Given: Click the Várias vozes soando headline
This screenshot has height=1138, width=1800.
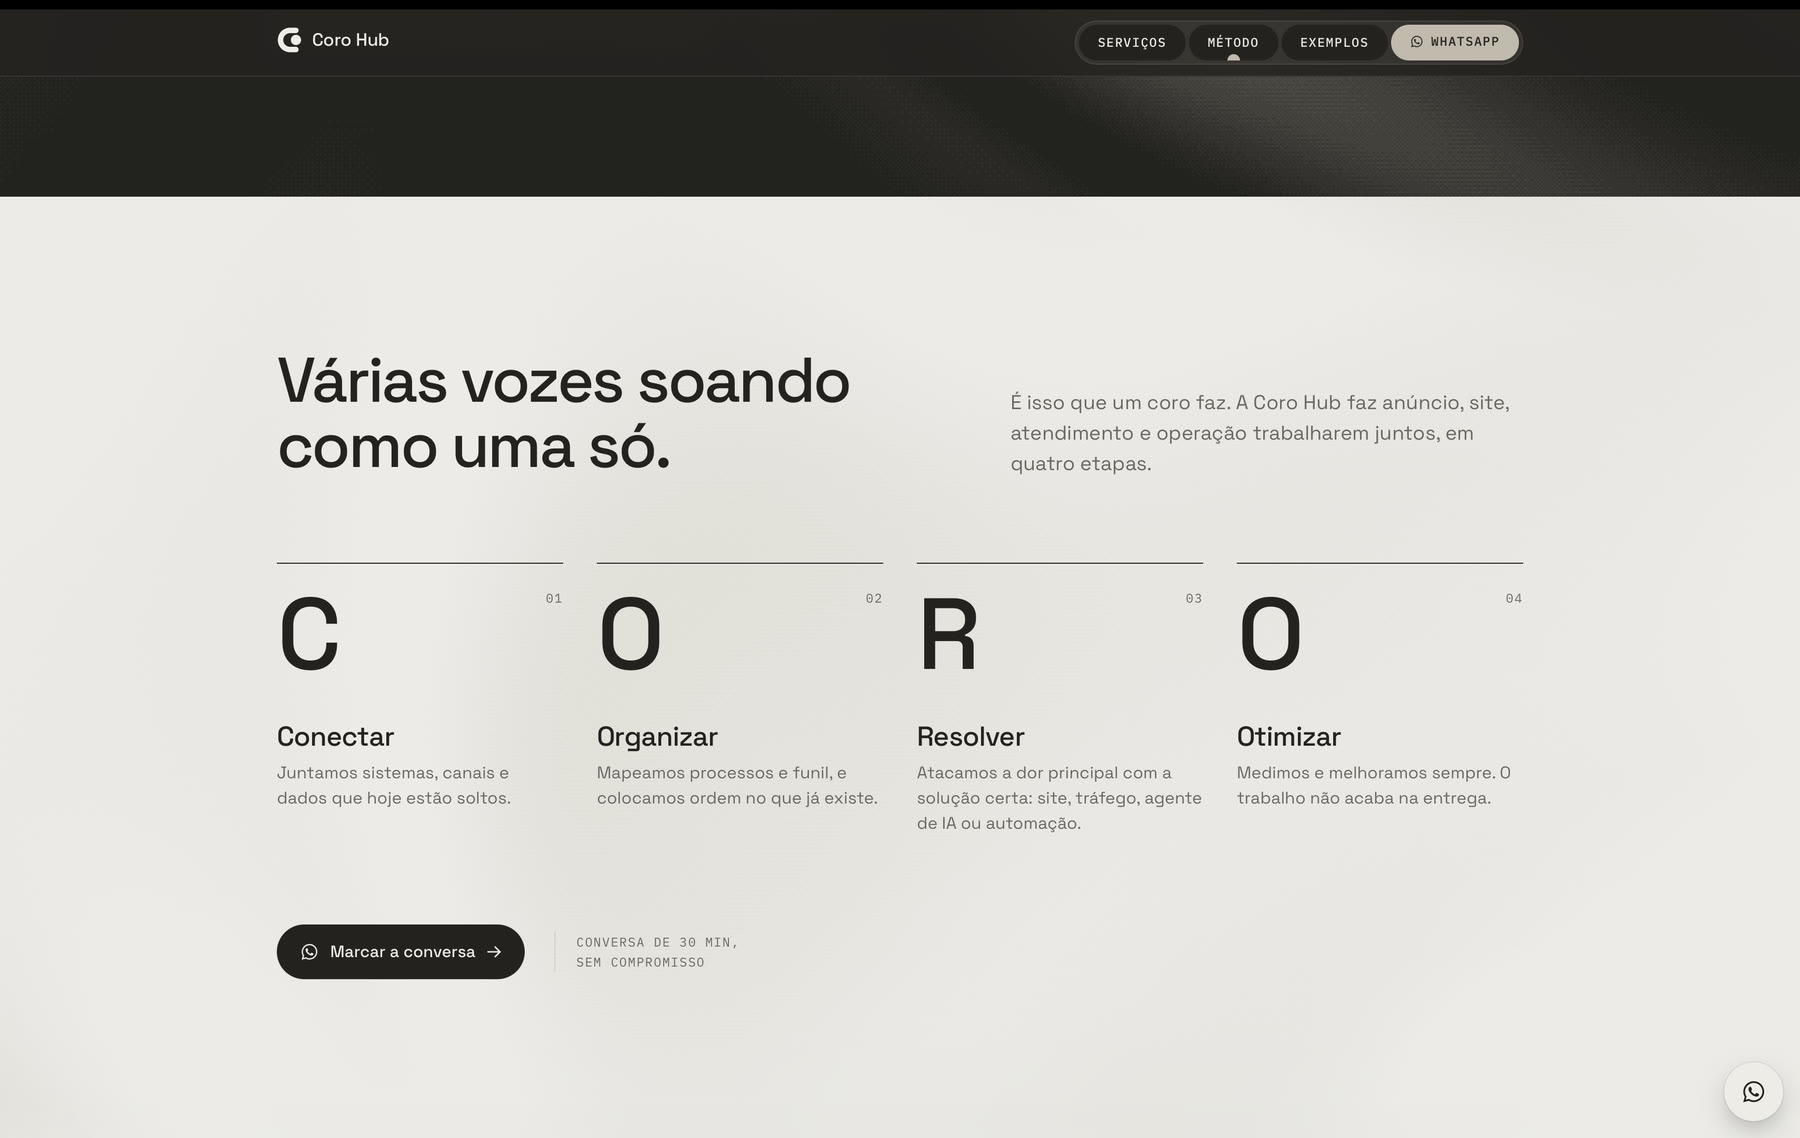Looking at the screenshot, I should tap(563, 413).
